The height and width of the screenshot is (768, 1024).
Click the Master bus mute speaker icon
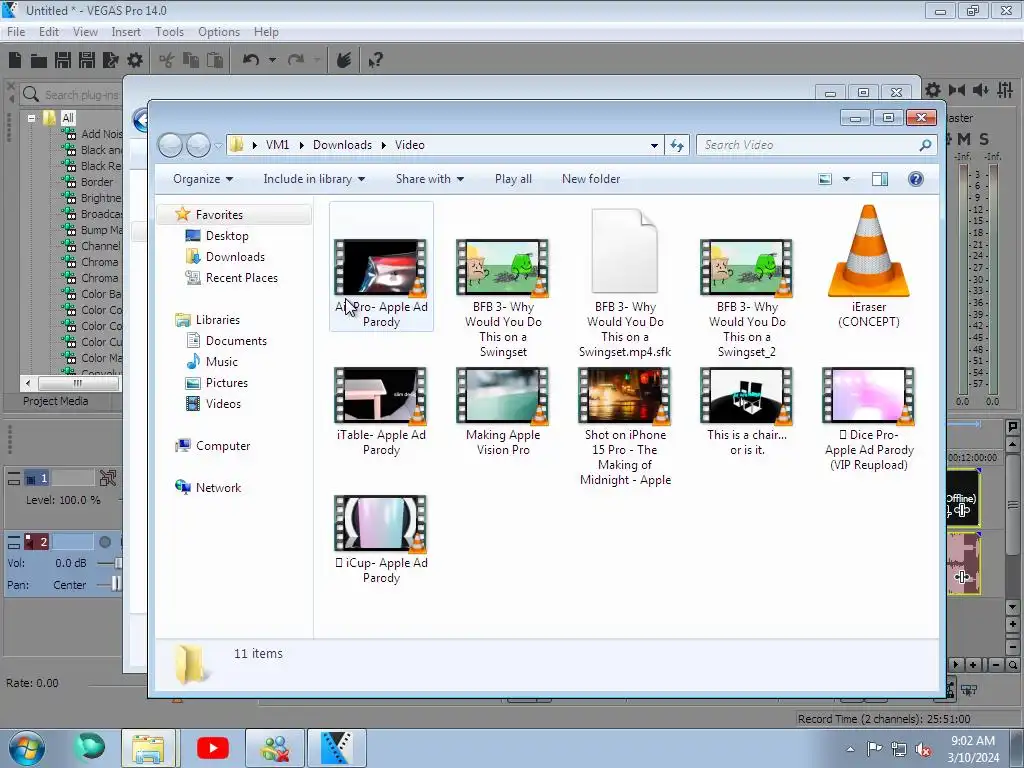pos(980,90)
